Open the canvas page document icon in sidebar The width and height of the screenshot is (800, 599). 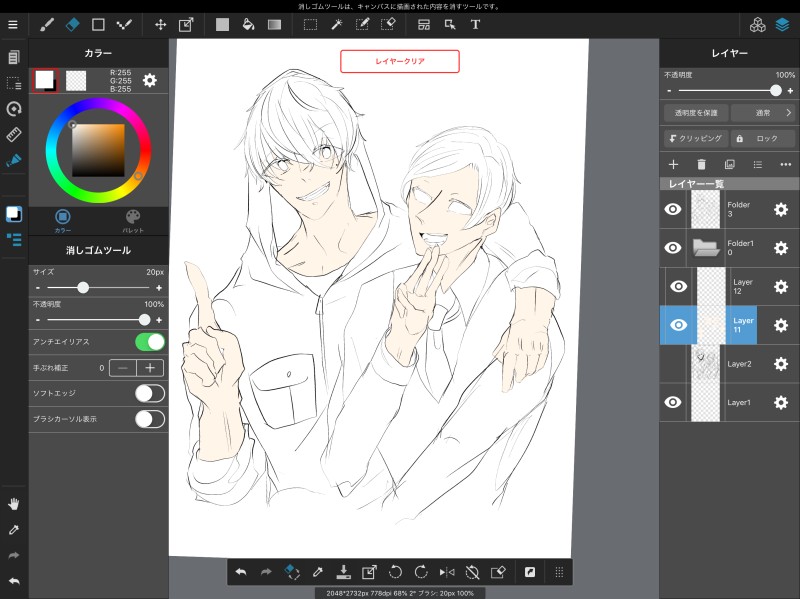coord(14,57)
